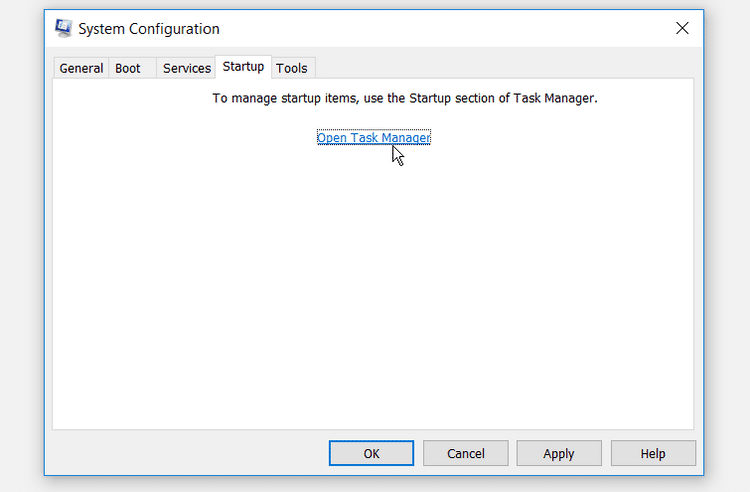Go to the Tools tab
Viewport: 750px width, 492px height.
coord(292,68)
